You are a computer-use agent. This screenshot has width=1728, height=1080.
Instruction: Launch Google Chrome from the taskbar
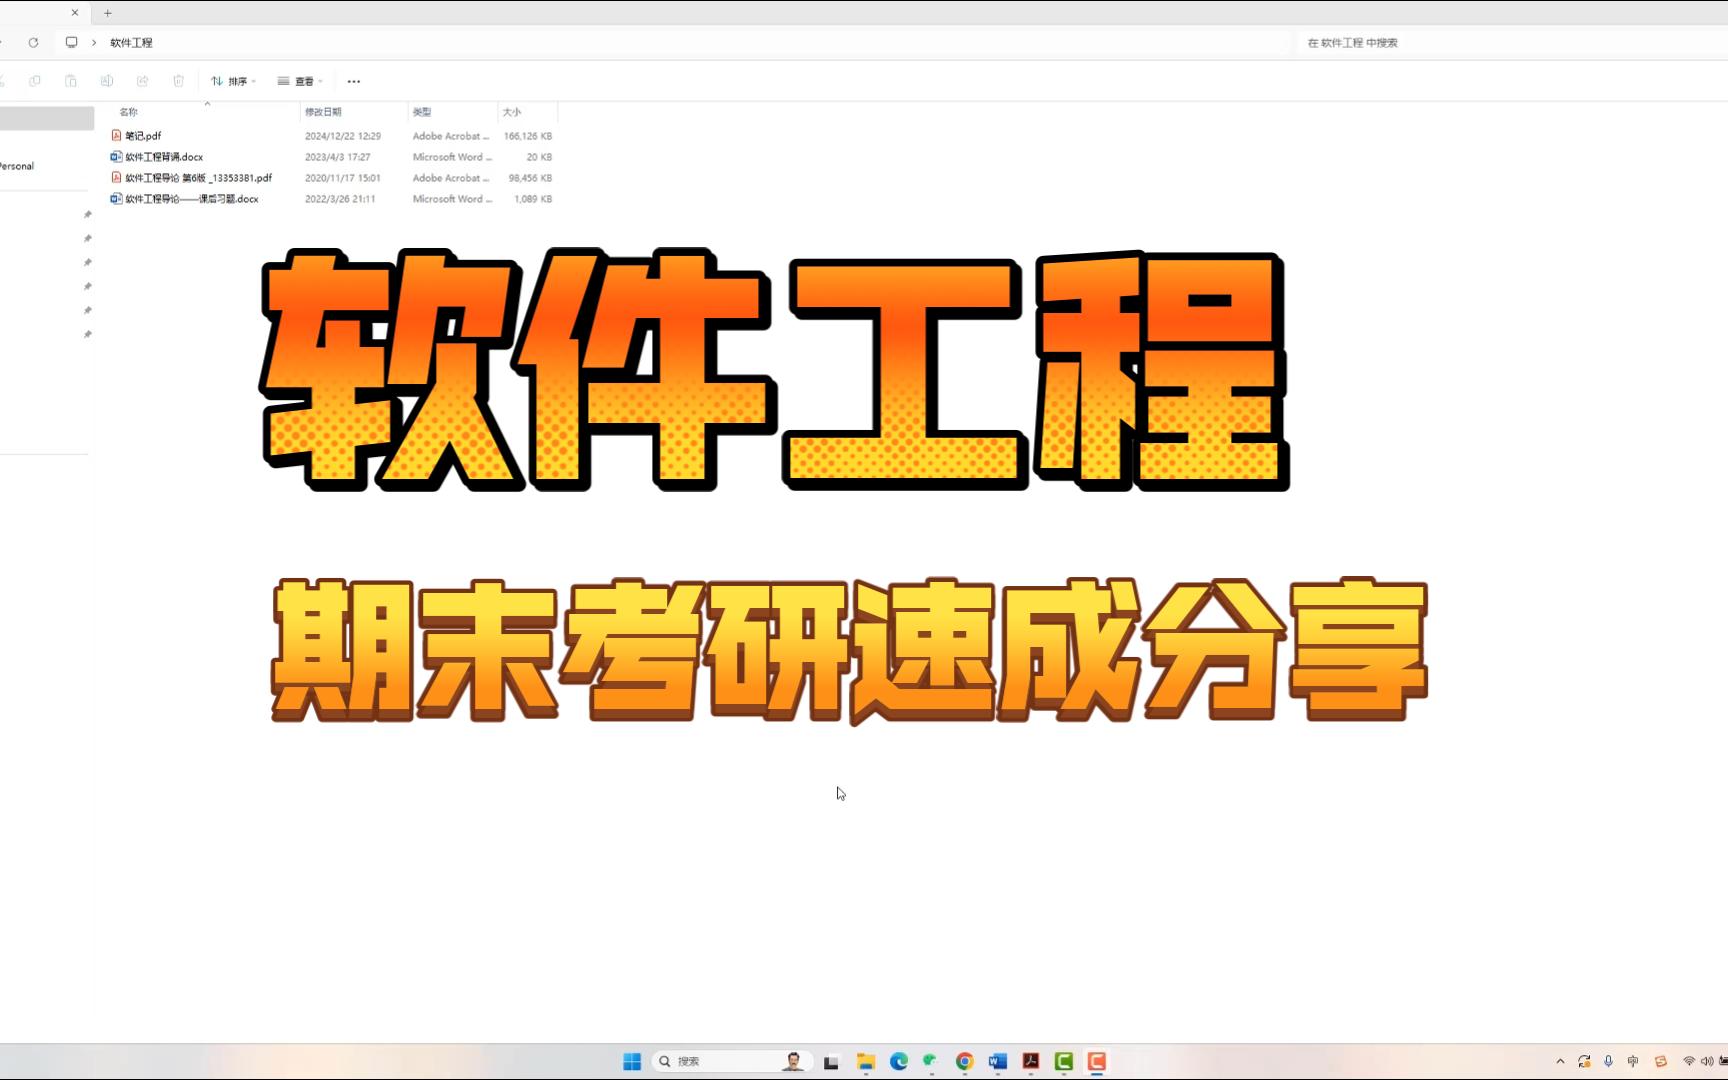[965, 1062]
